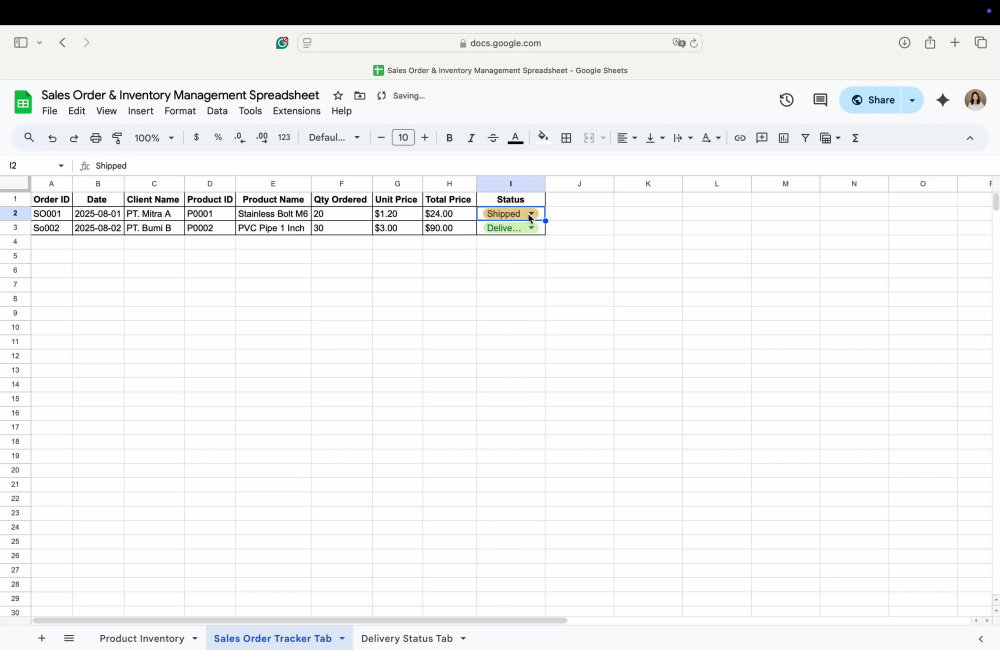1000x650 pixels.
Task: Open the text rotation dropdown
Action: click(710, 138)
